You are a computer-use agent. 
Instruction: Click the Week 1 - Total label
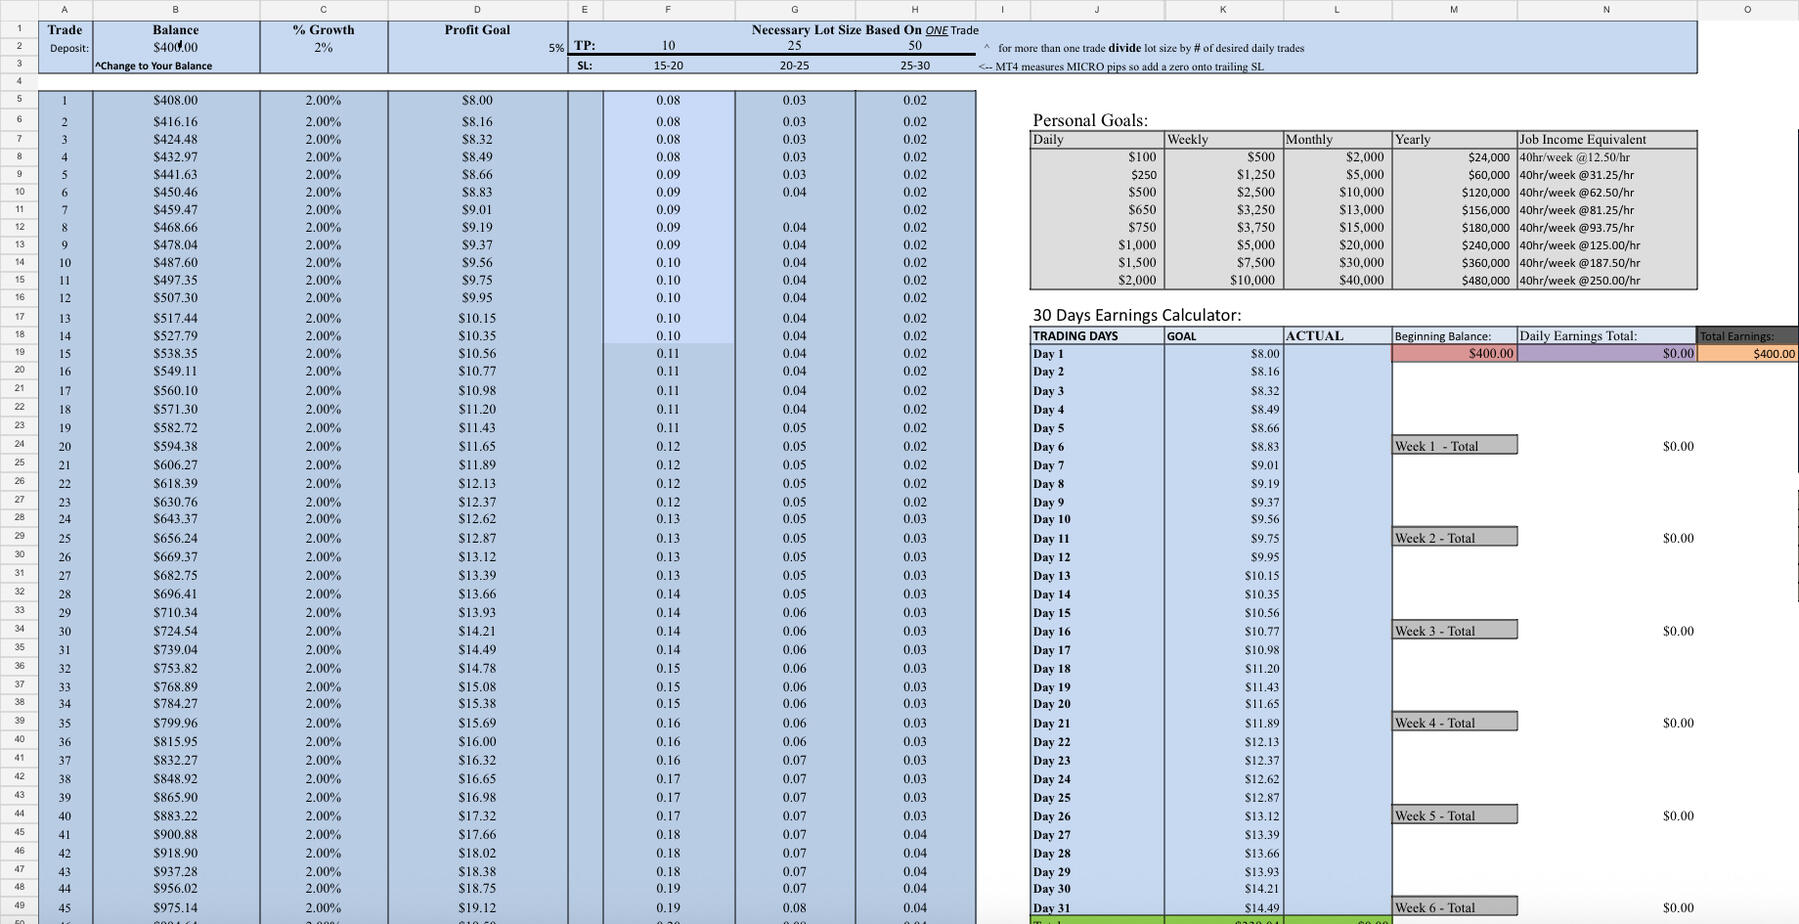(1455, 446)
